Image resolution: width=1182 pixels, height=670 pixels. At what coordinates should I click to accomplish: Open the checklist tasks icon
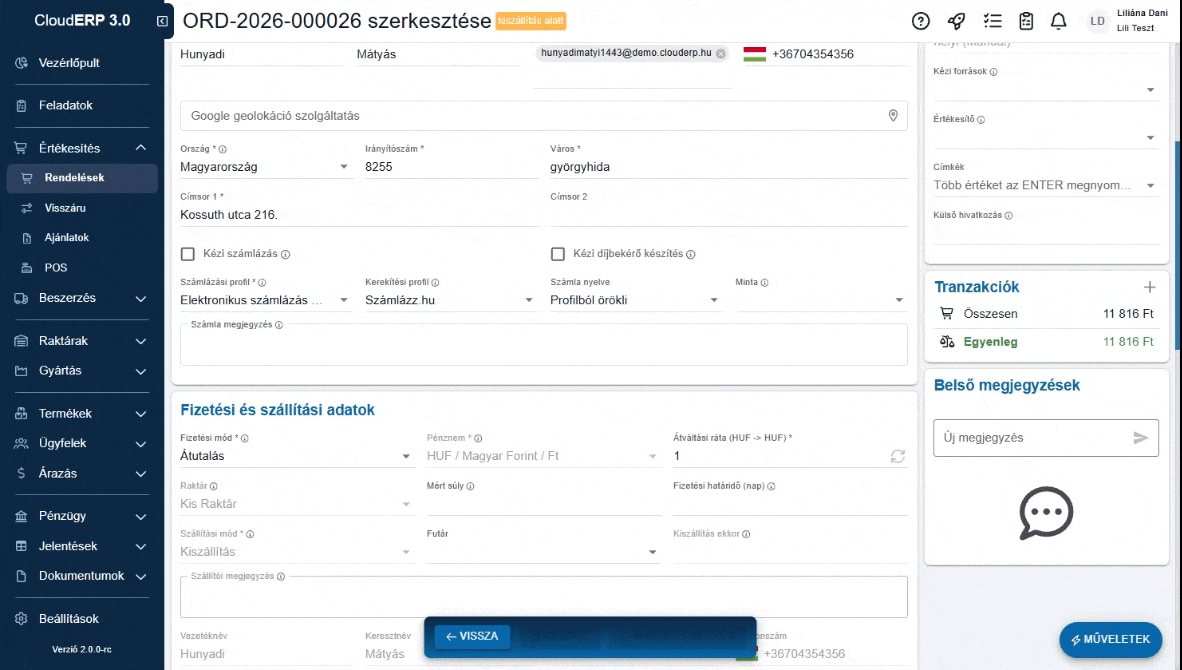[x=992, y=21]
